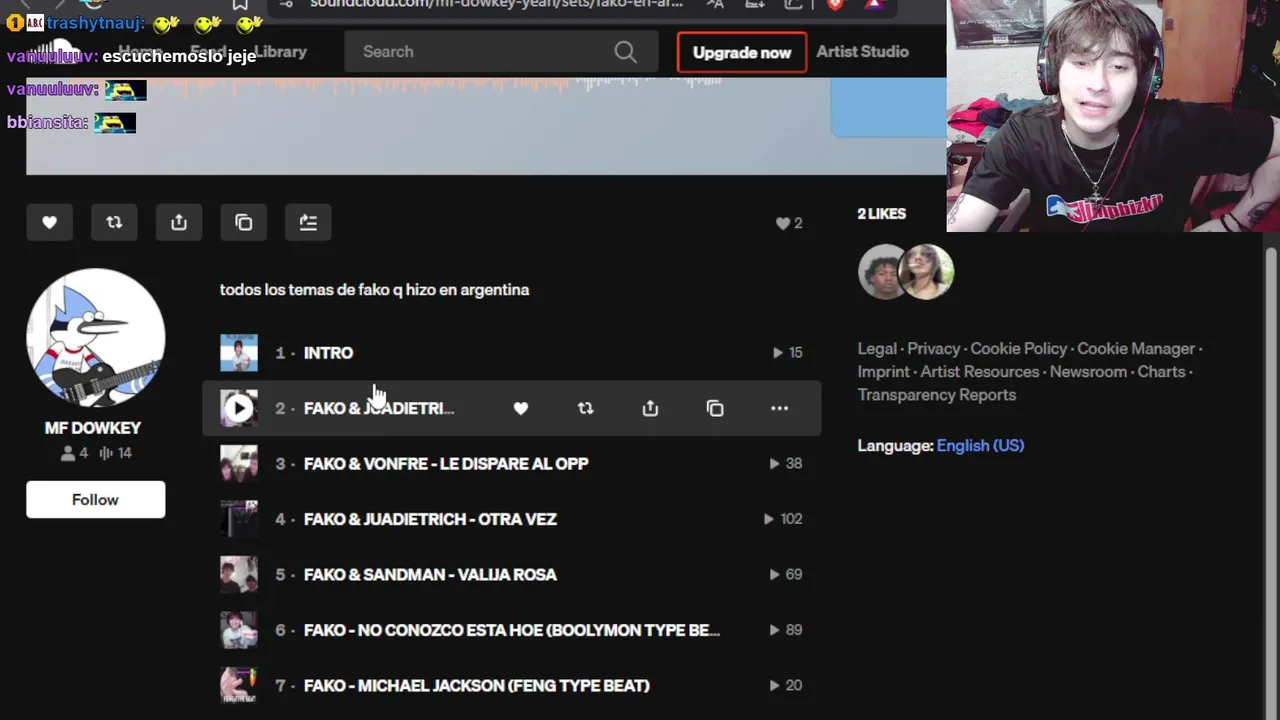Open the Legal link
The height and width of the screenshot is (720, 1280).
coord(877,349)
